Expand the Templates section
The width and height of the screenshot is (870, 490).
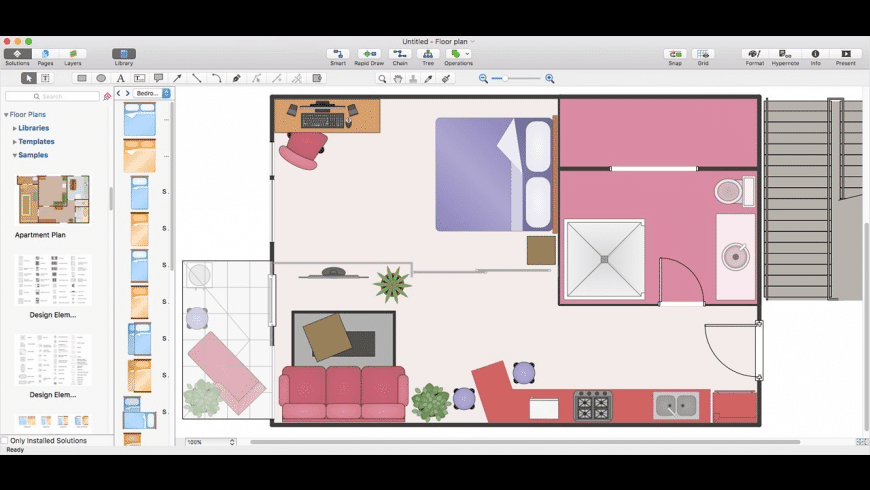click(x=15, y=142)
